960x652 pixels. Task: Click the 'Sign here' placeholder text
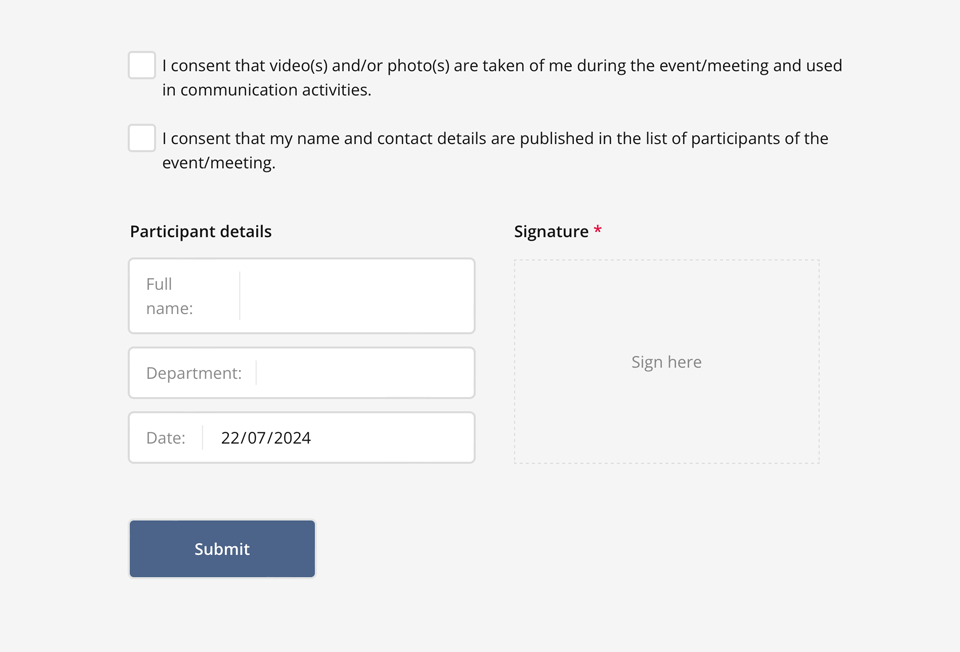(x=667, y=362)
